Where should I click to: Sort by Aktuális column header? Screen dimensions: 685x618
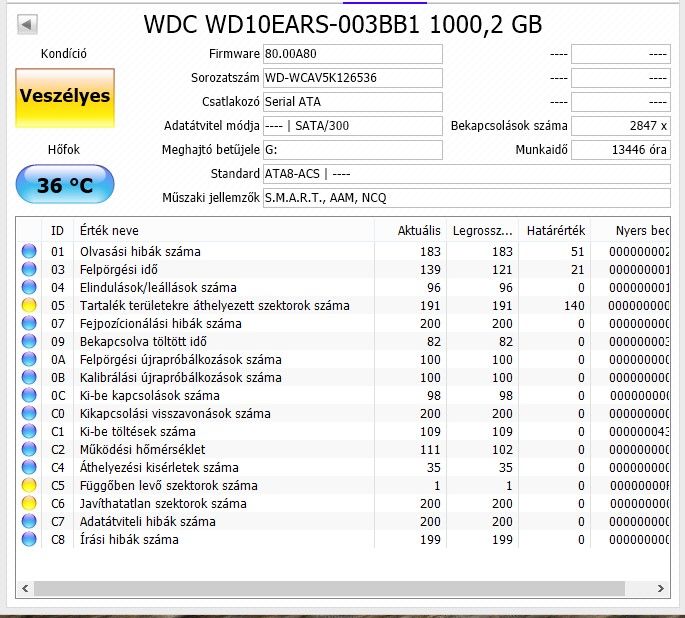pos(410,231)
